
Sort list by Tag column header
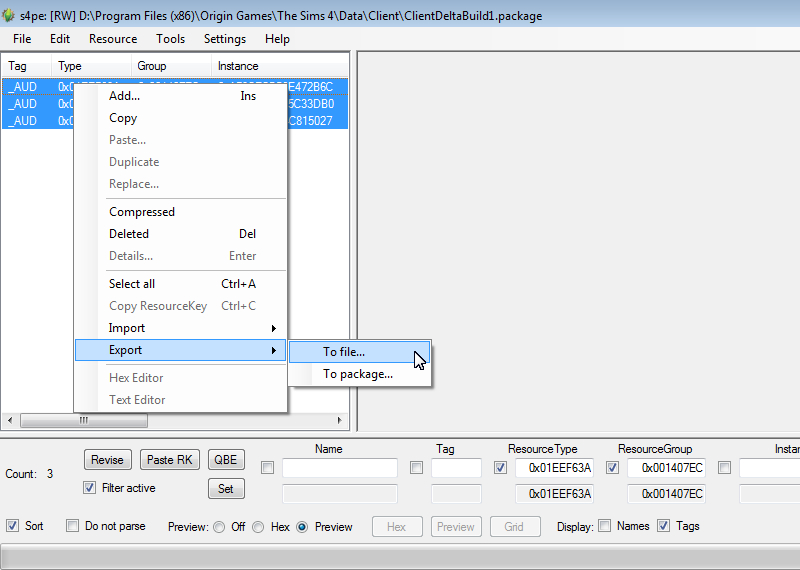pos(27,66)
